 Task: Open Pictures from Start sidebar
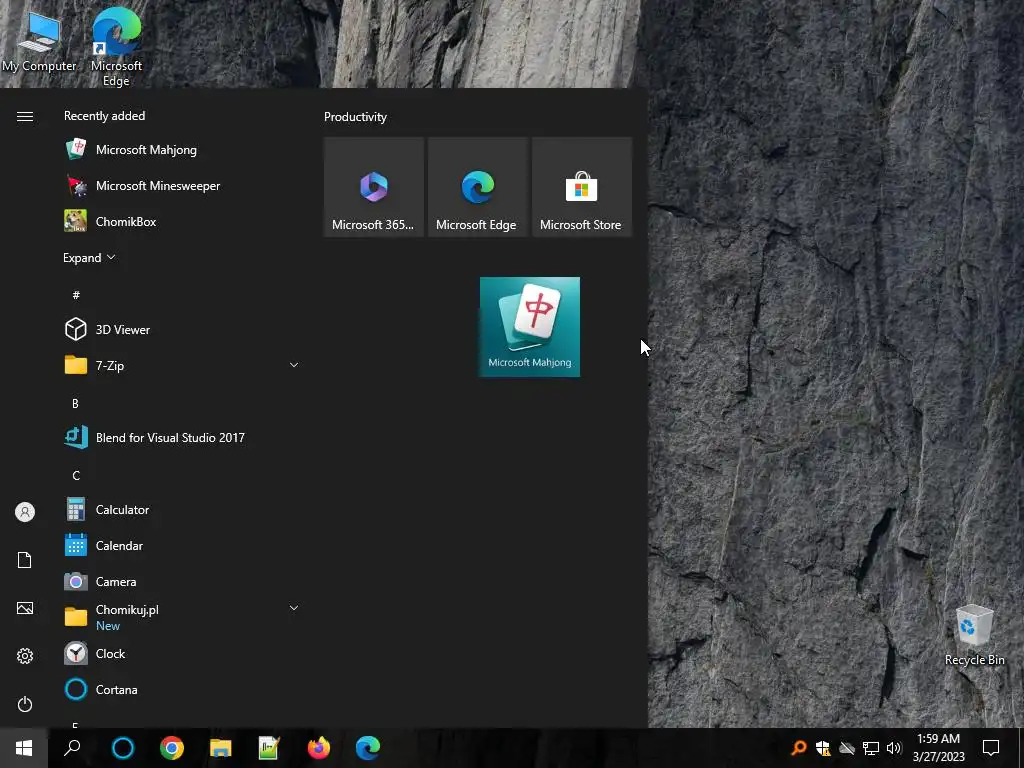(x=25, y=608)
